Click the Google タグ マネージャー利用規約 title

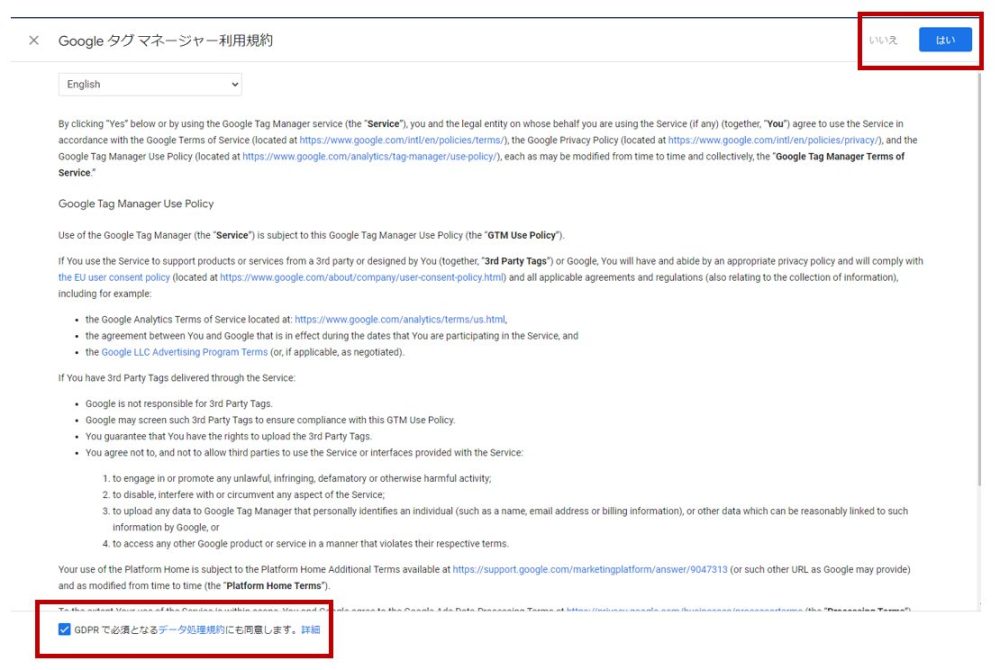tap(165, 40)
